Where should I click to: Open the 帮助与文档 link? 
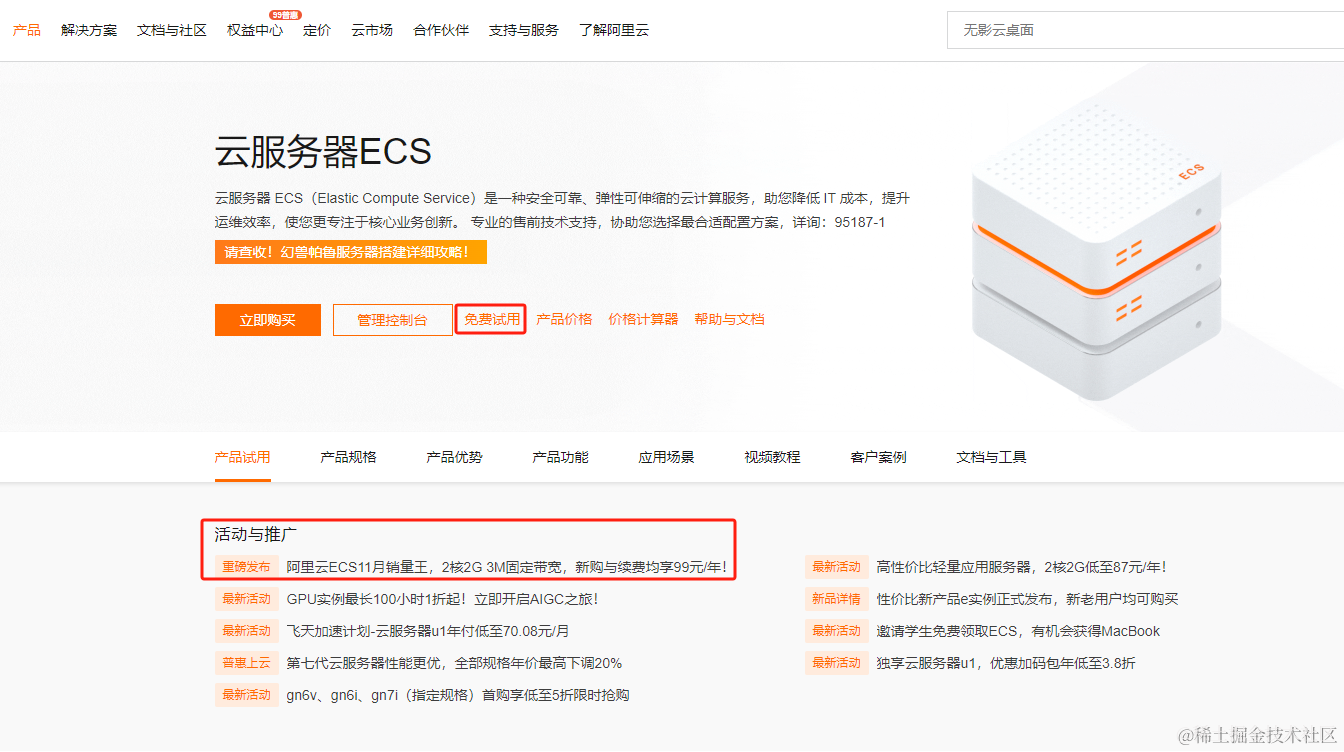tap(729, 319)
